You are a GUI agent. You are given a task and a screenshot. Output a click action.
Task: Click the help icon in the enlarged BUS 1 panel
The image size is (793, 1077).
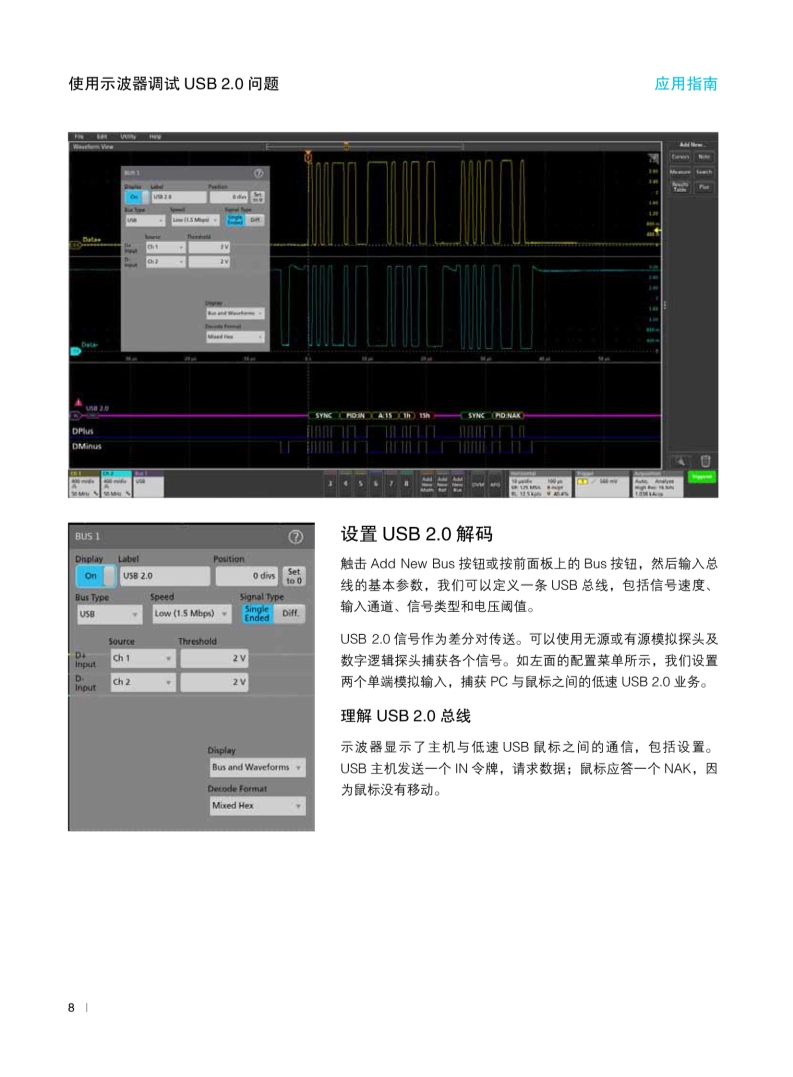(x=295, y=537)
